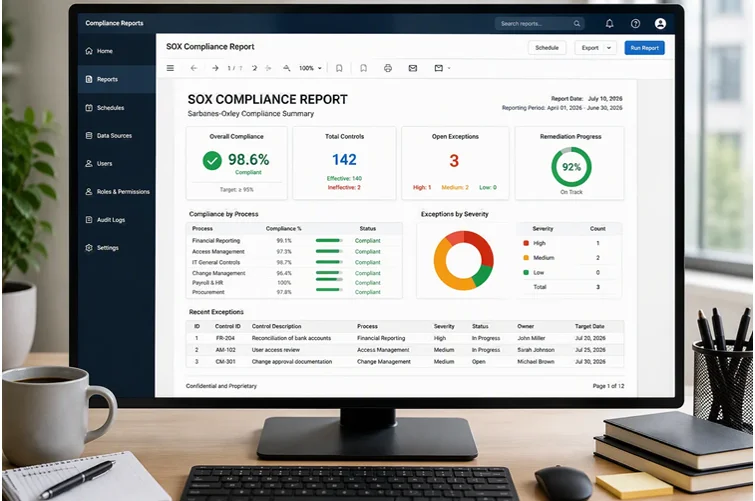Click the zoom tool icon beside 100%
The image size is (755, 501).
pyautogui.click(x=286, y=68)
